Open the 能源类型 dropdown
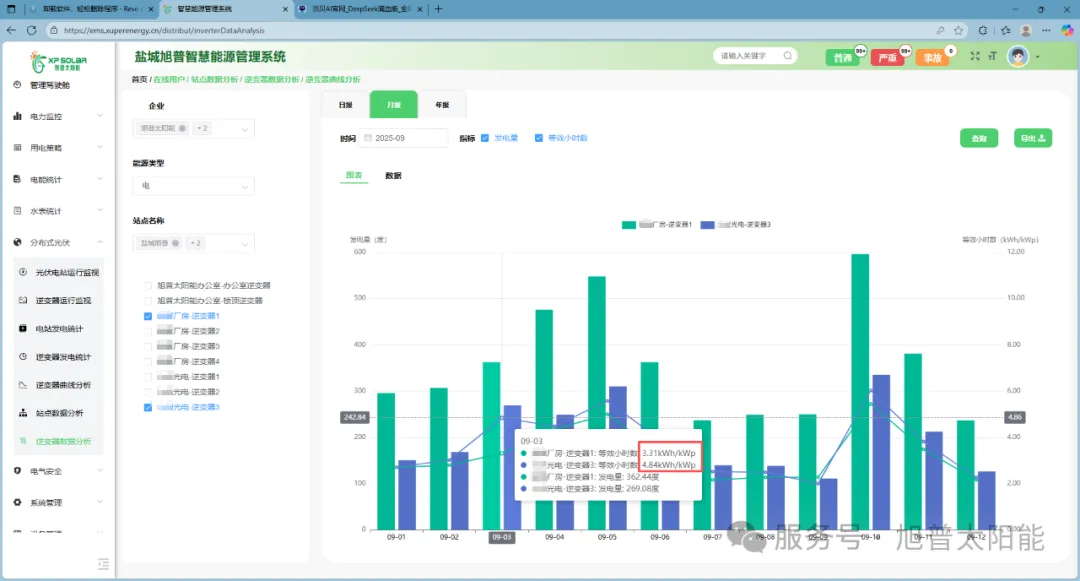 (193, 186)
